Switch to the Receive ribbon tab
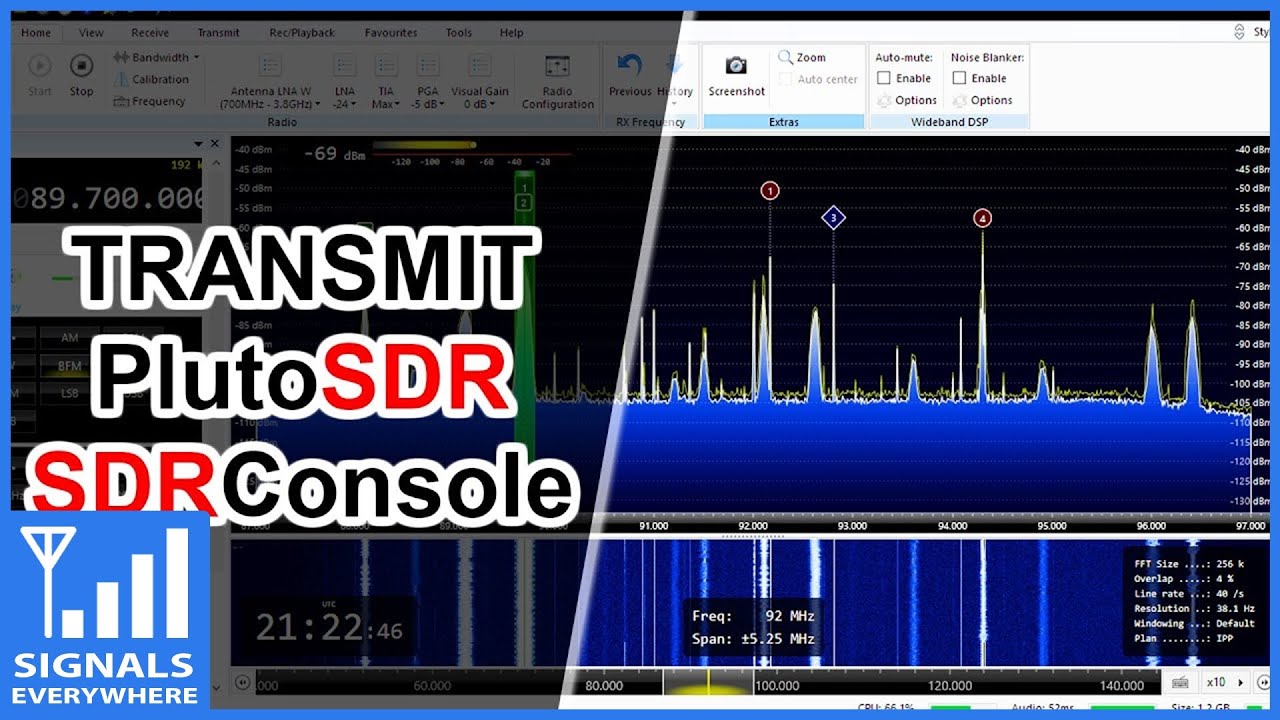This screenshot has height=720, width=1280. tap(150, 33)
